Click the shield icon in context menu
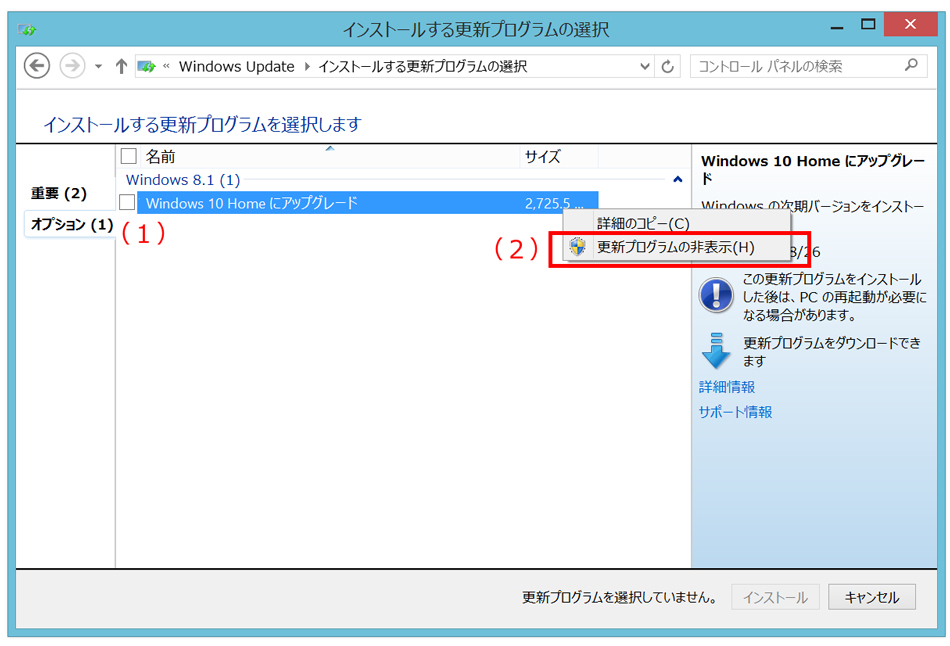 click(x=577, y=247)
